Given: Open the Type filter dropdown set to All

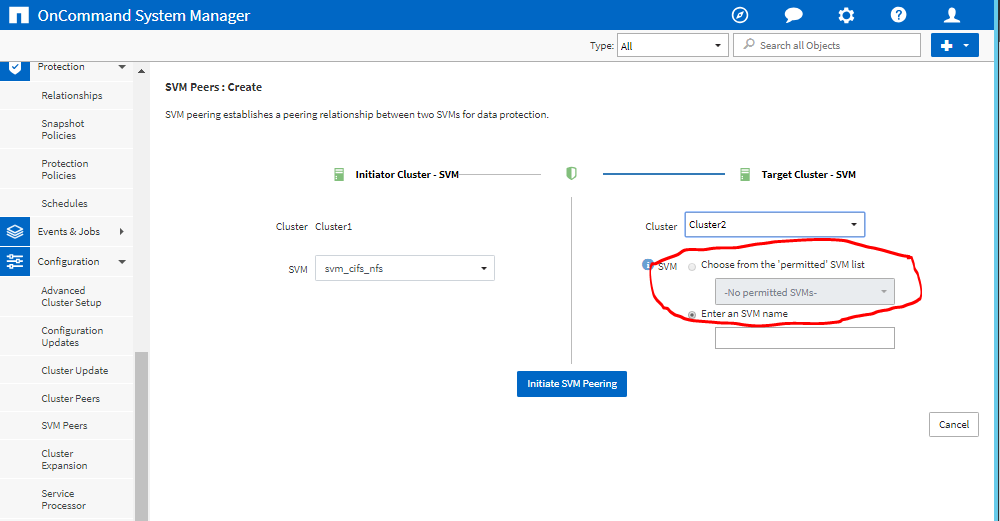Looking at the screenshot, I should click(x=672, y=45).
